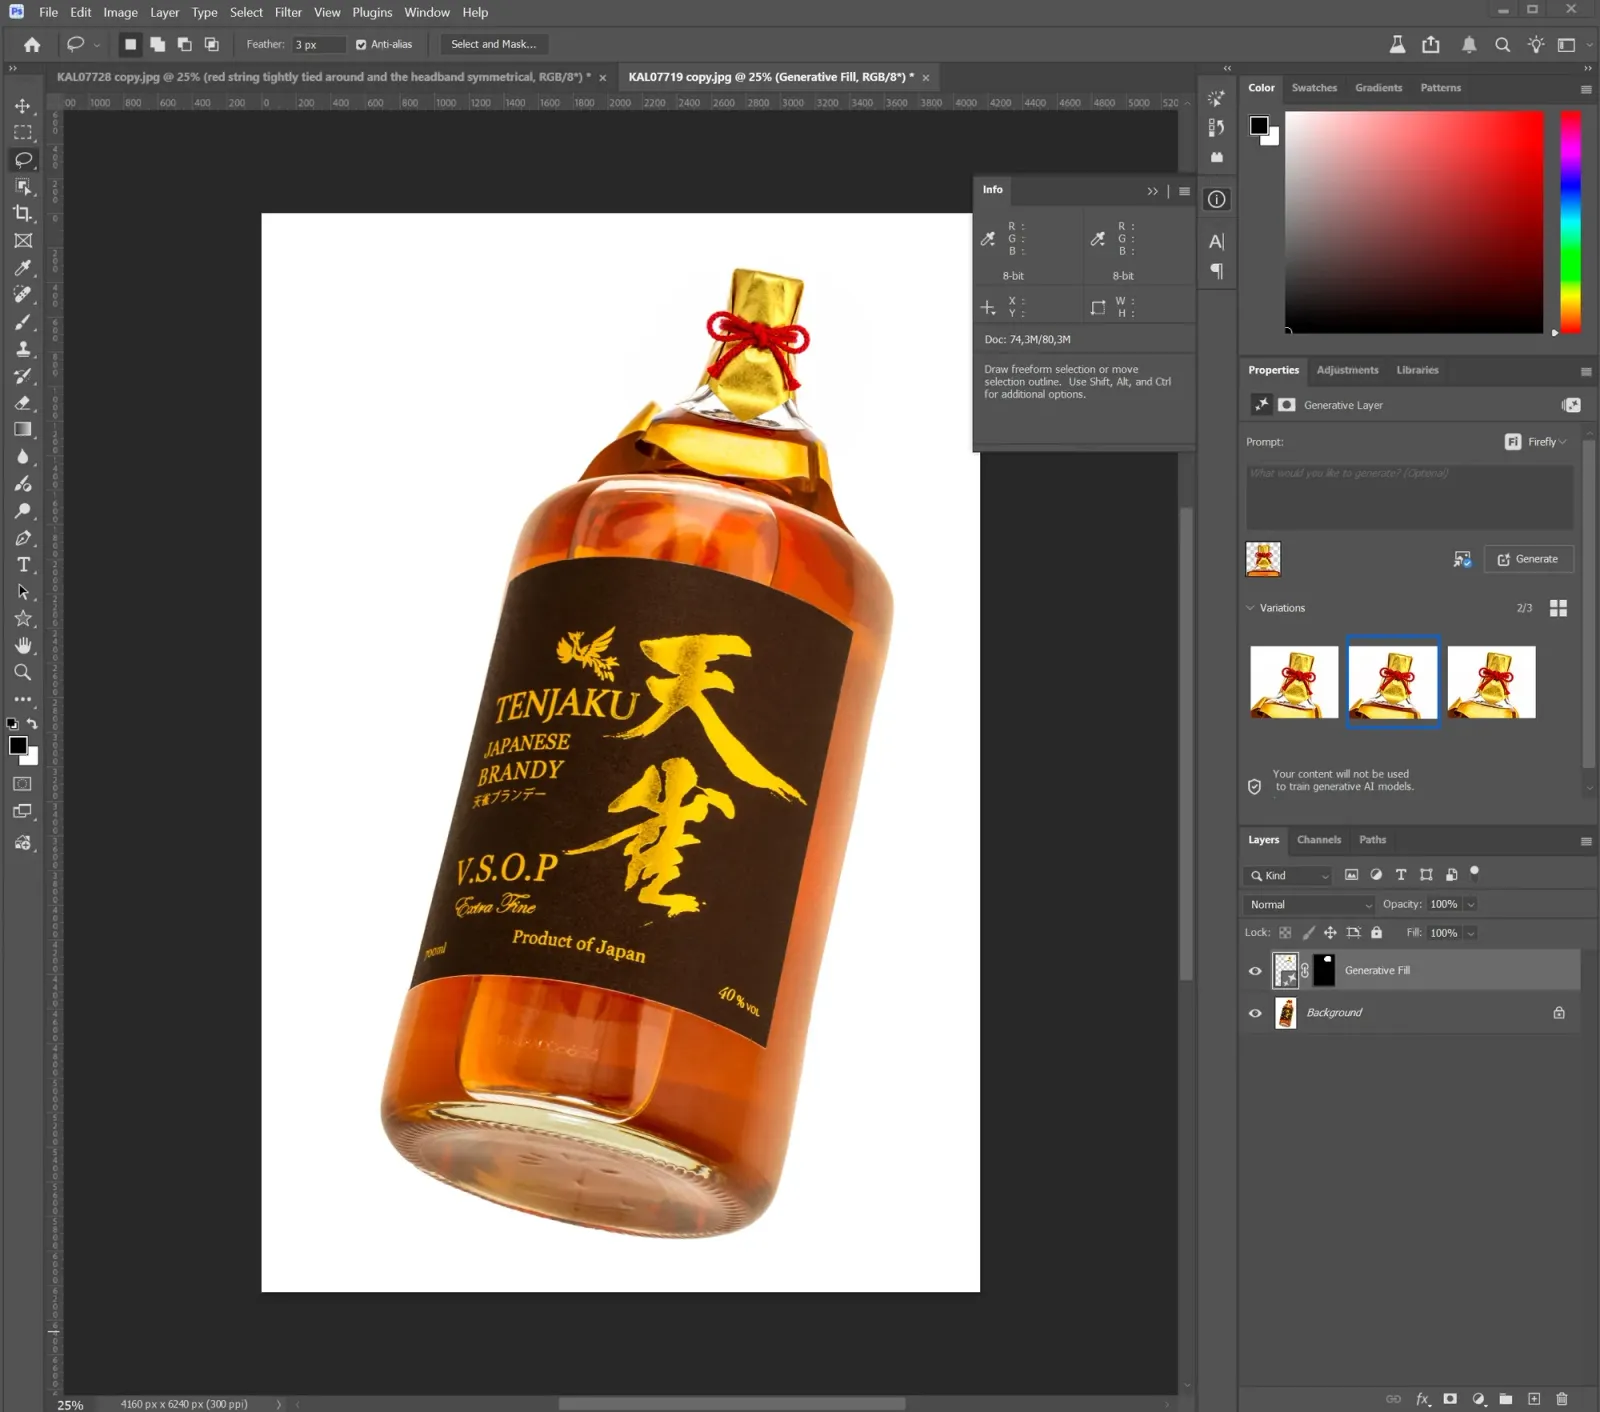This screenshot has width=1600, height=1412.
Task: Open layer styles fx icon
Action: 1422,1399
